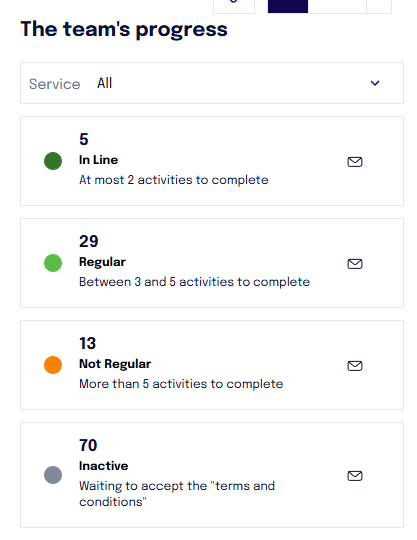
Task: Open the Regular progress card title
Action: click(102, 262)
